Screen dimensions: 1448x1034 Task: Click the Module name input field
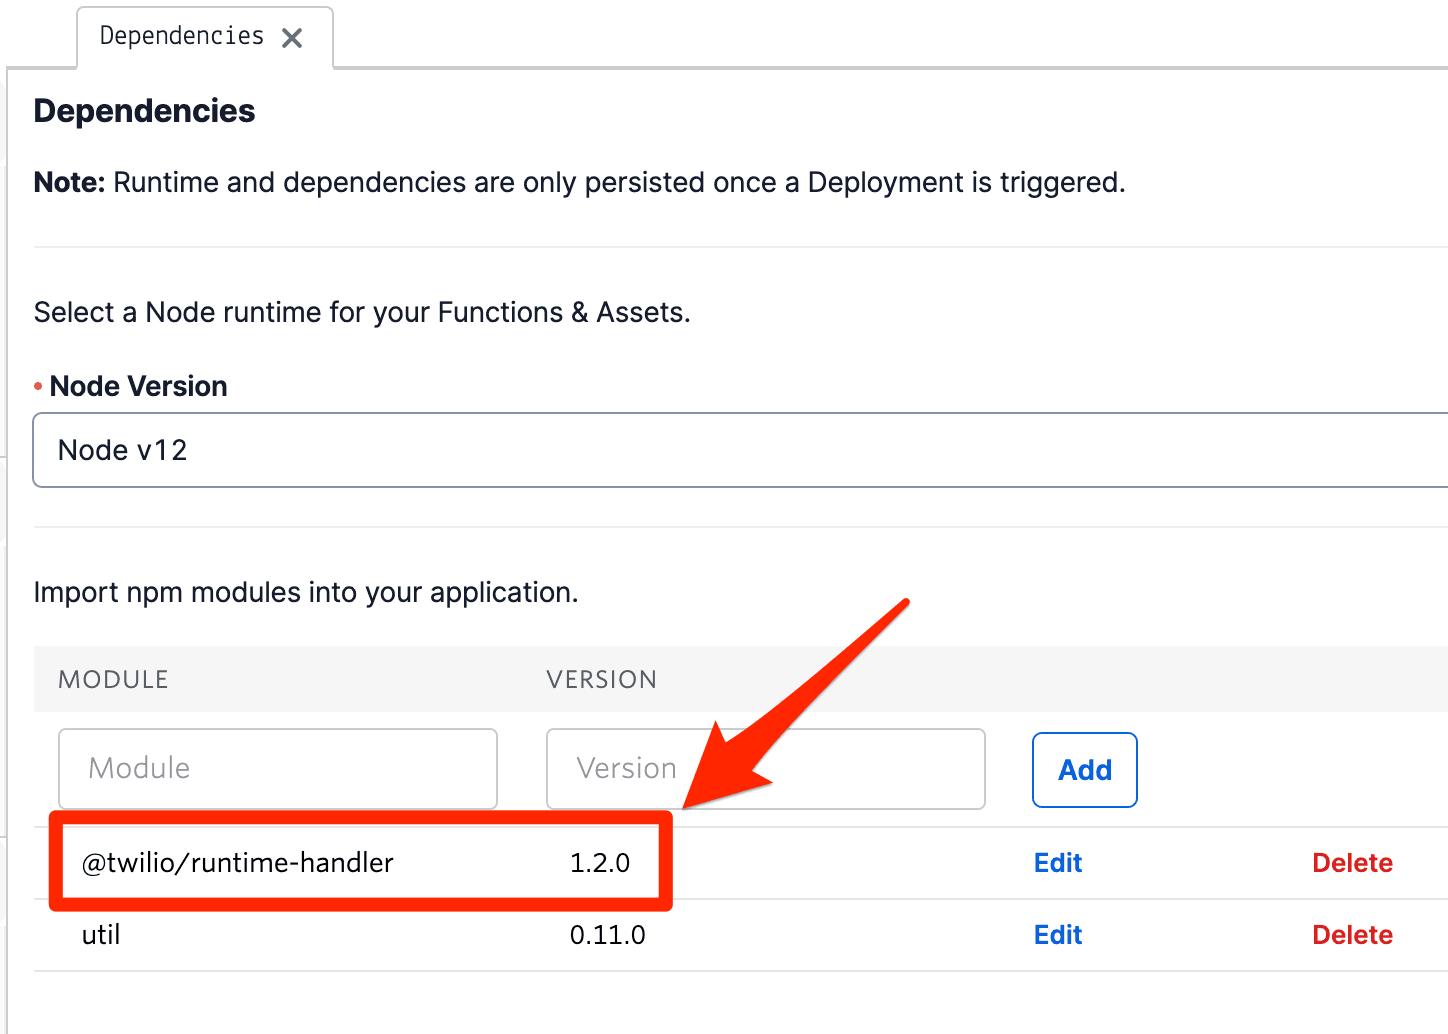(277, 768)
